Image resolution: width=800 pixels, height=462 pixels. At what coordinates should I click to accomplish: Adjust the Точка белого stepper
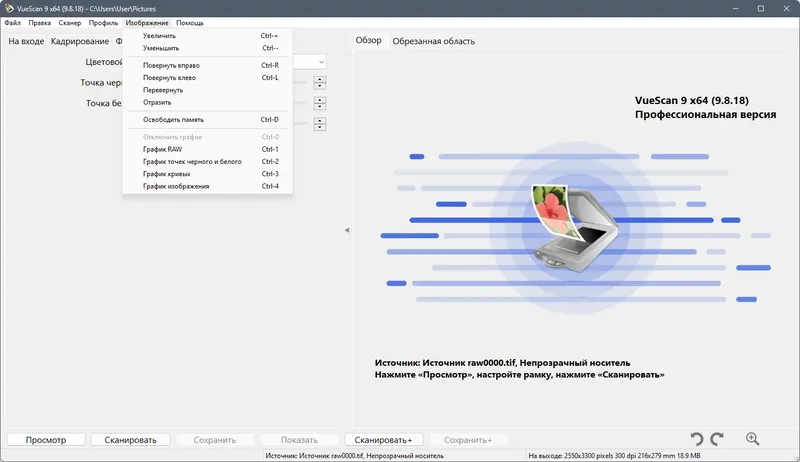click(320, 103)
